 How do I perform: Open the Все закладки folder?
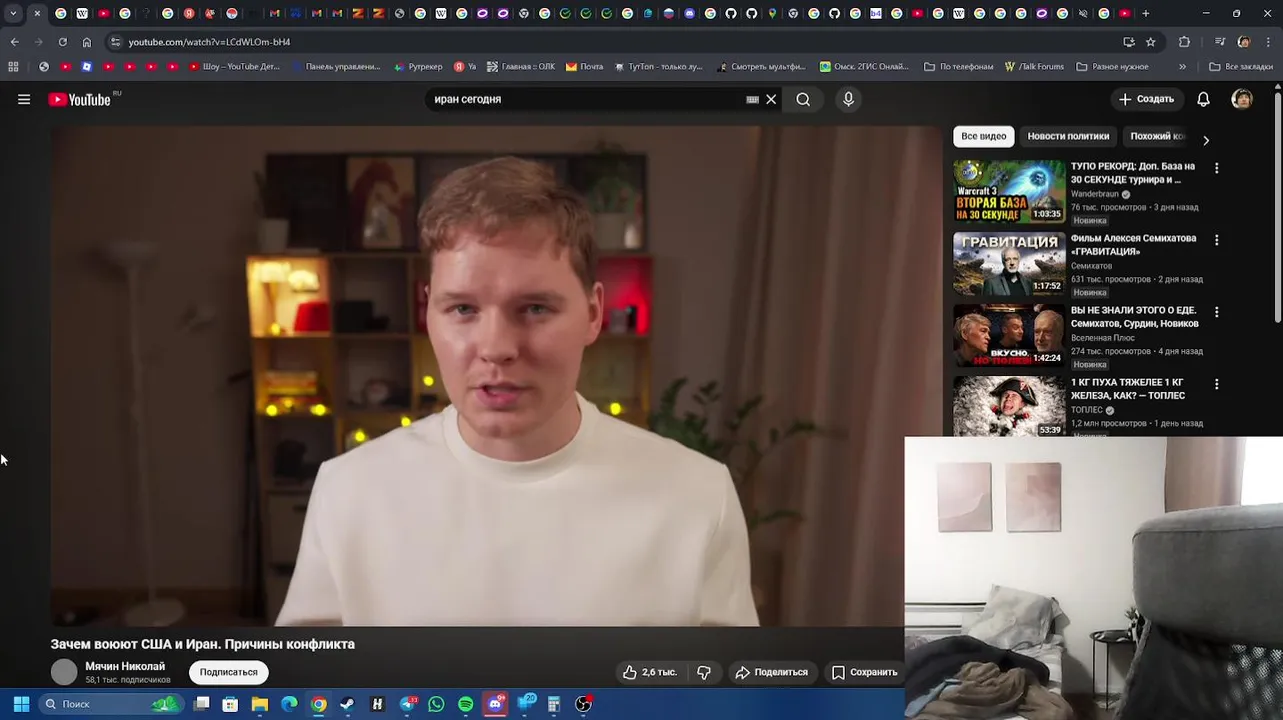(x=1240, y=67)
